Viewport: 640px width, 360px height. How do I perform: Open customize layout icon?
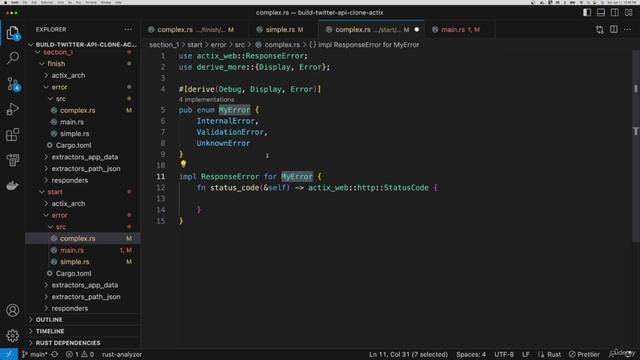pos(629,12)
